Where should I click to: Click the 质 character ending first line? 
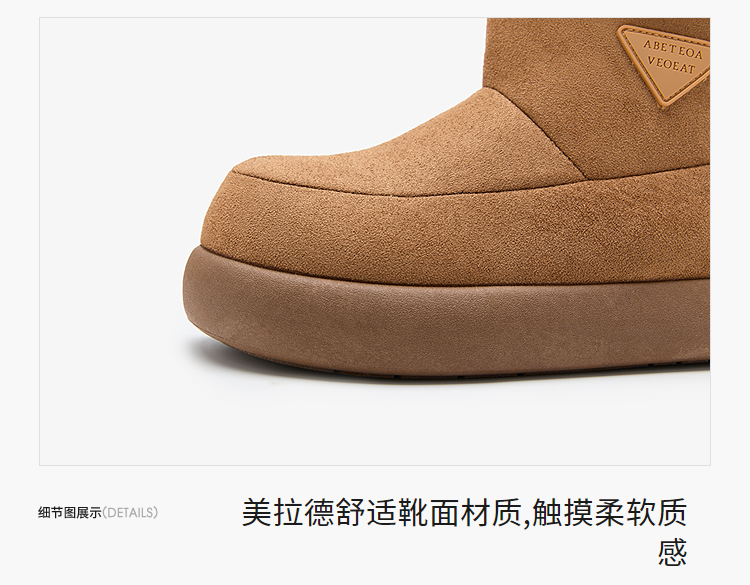pyautogui.click(x=673, y=512)
